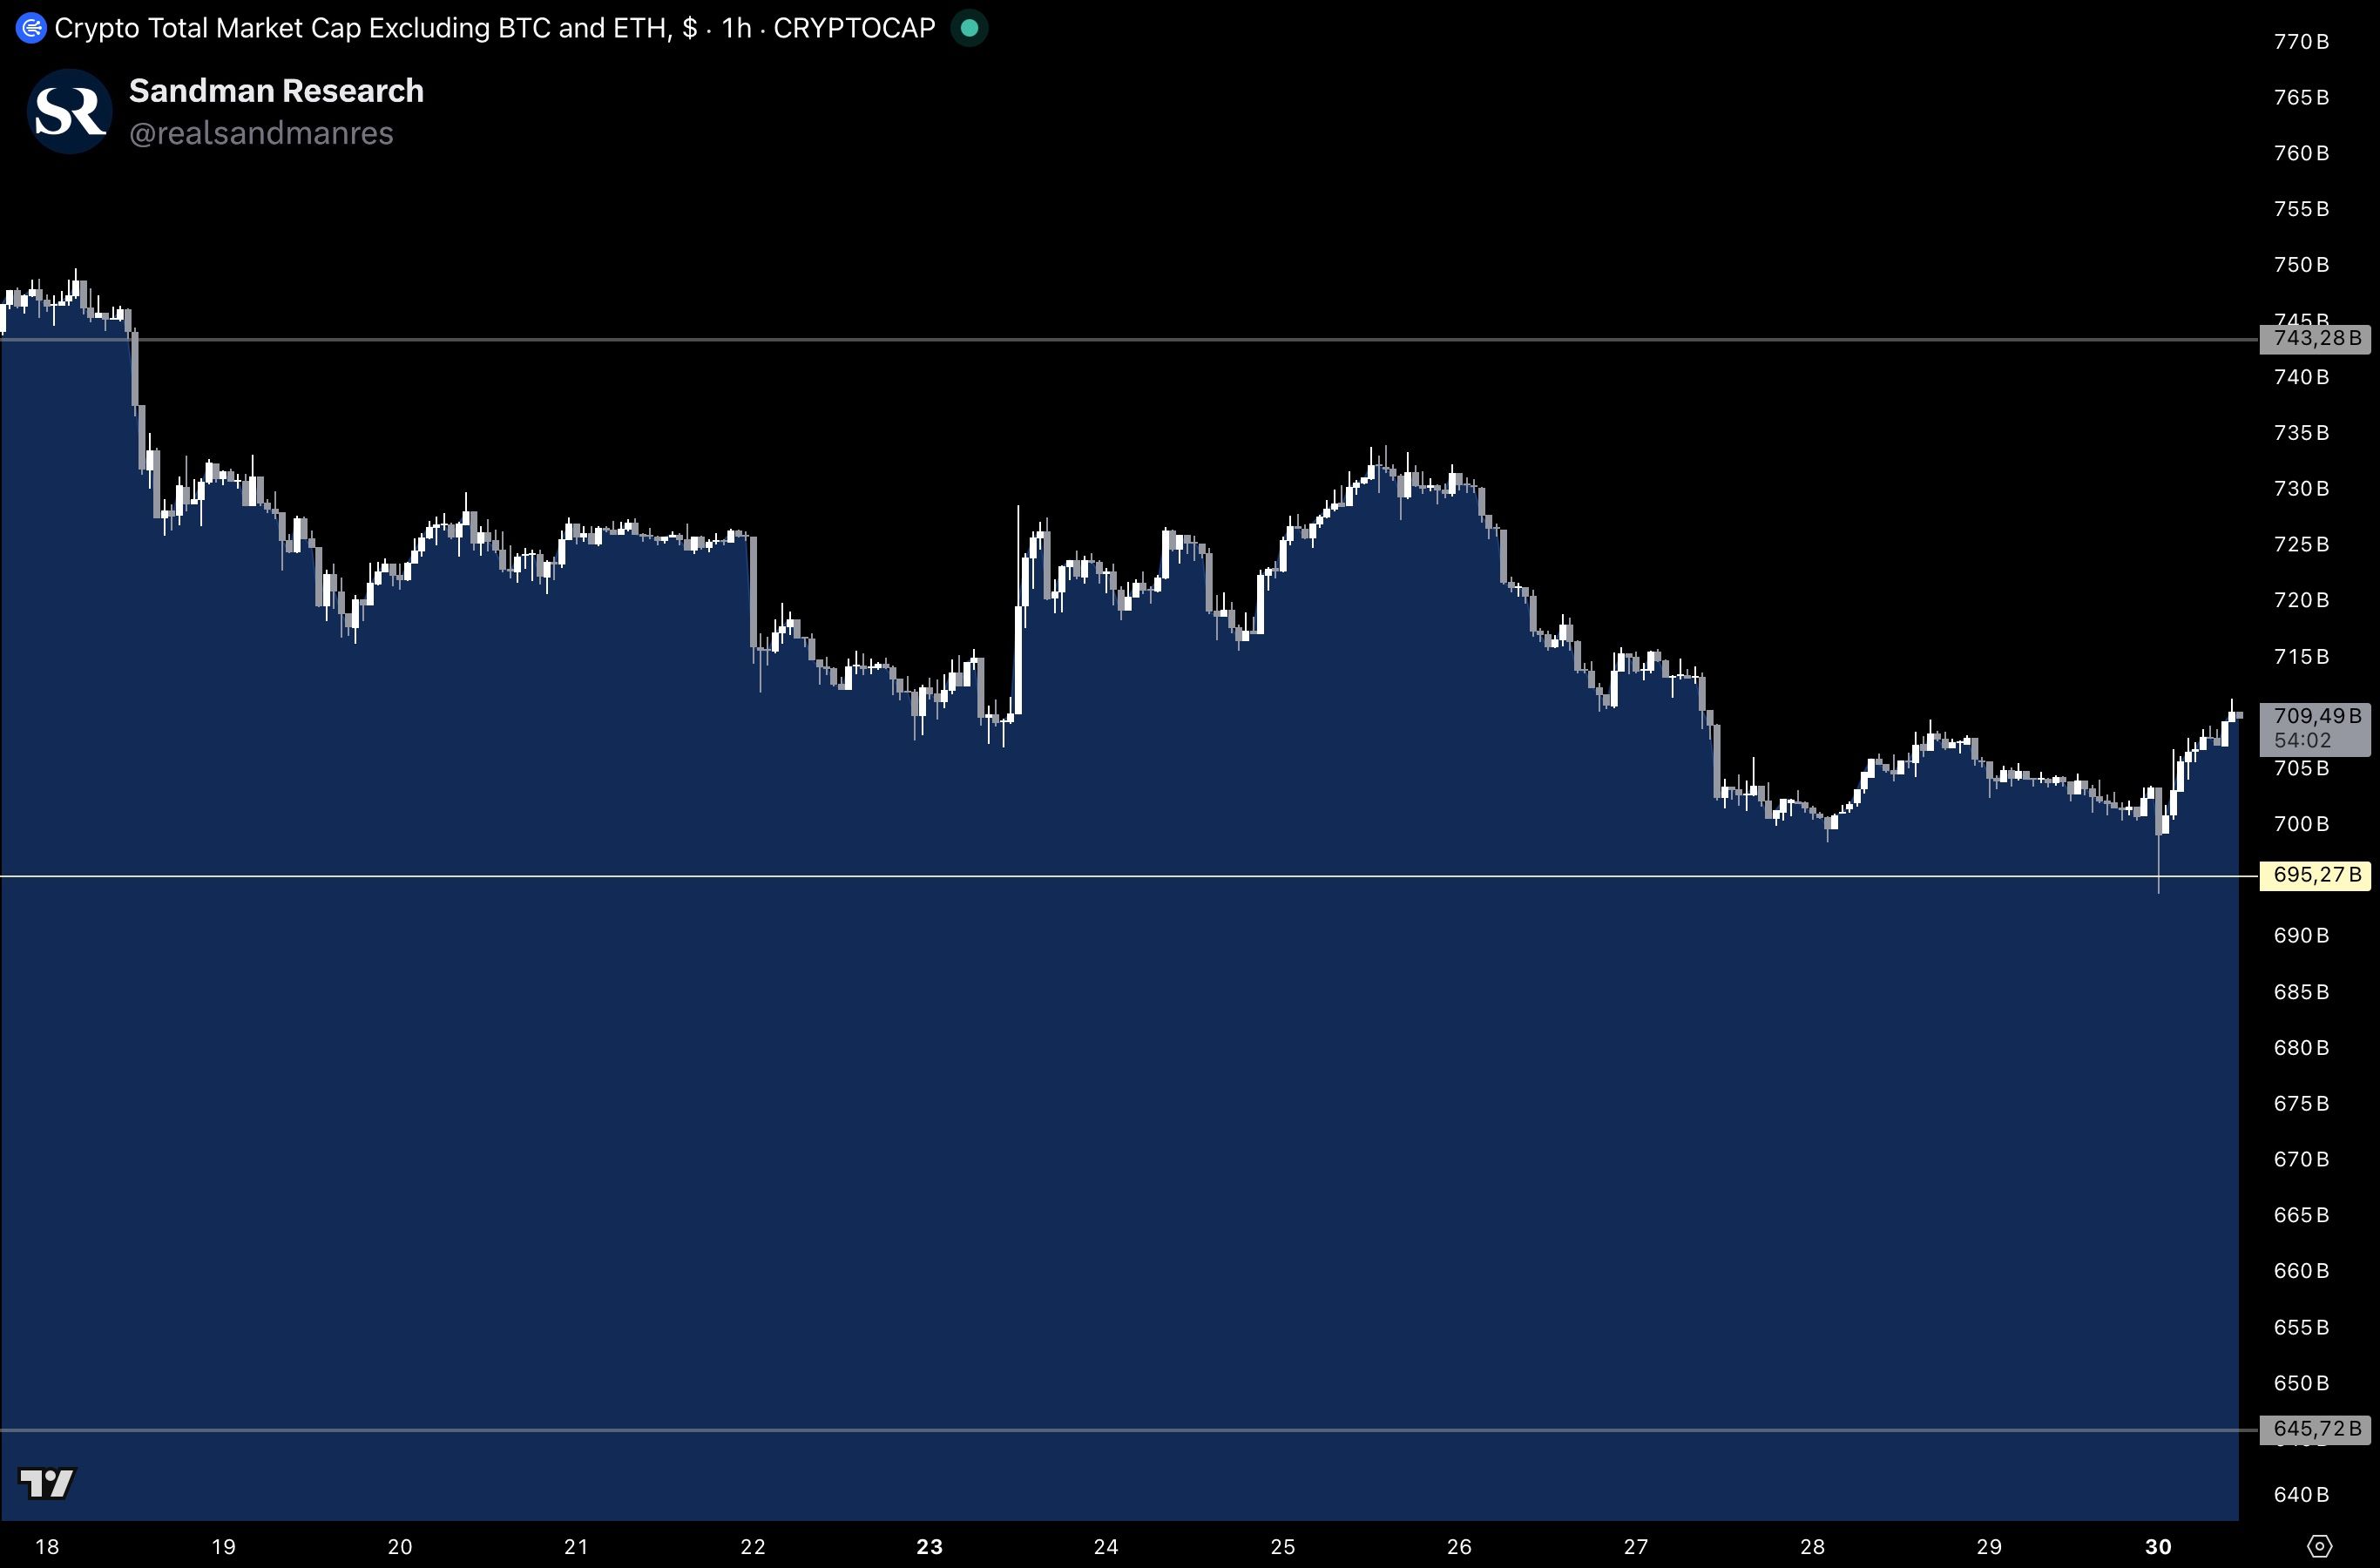Click the 770 B price scale label

click(x=2301, y=42)
